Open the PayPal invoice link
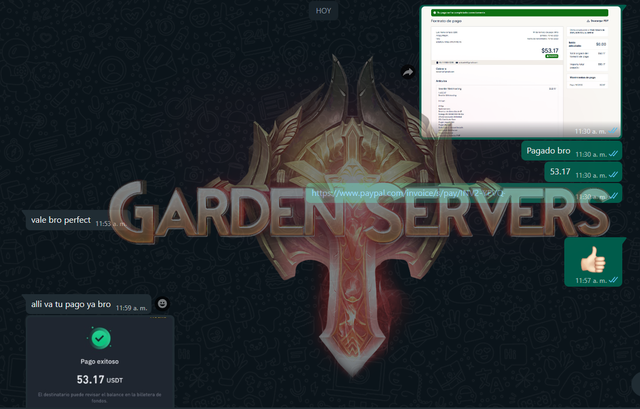 click(407, 193)
